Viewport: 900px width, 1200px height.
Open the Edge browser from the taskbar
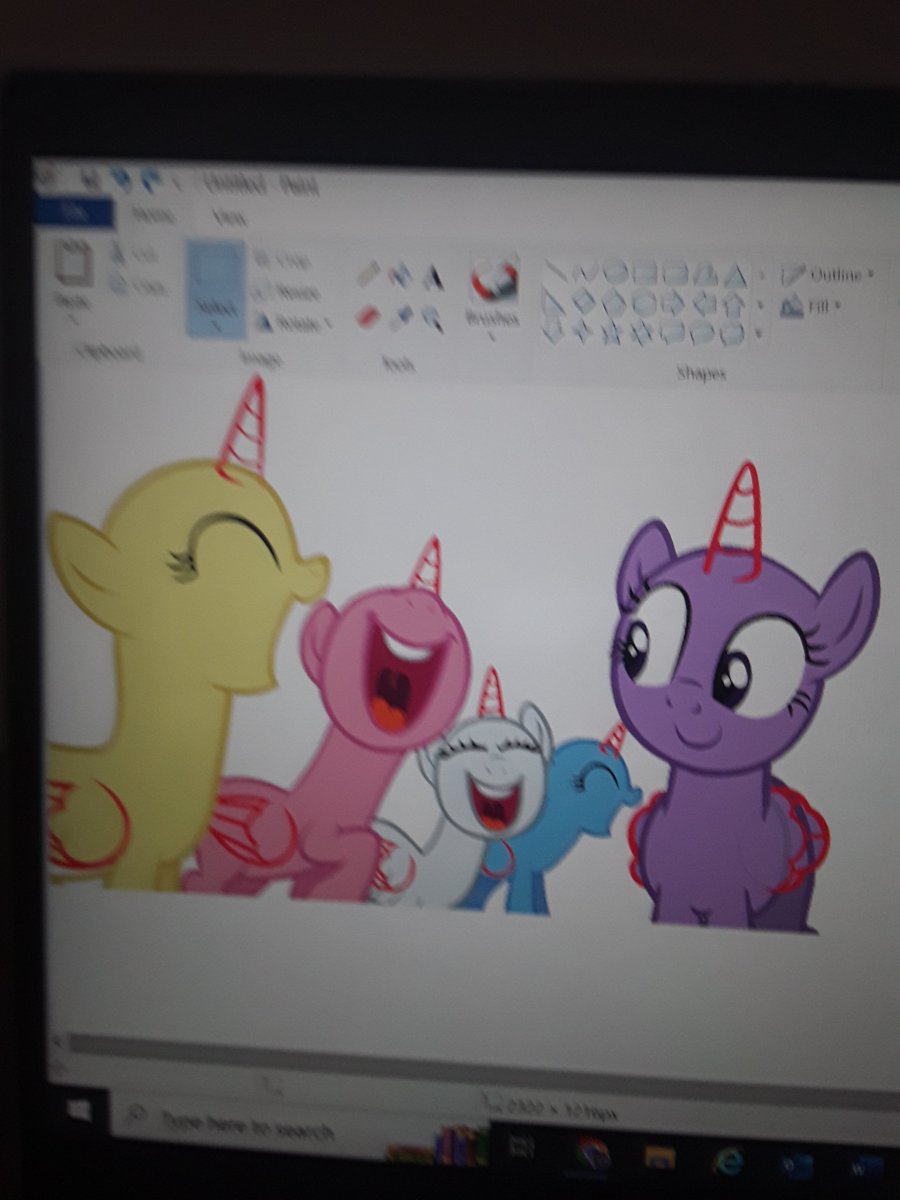click(727, 1160)
